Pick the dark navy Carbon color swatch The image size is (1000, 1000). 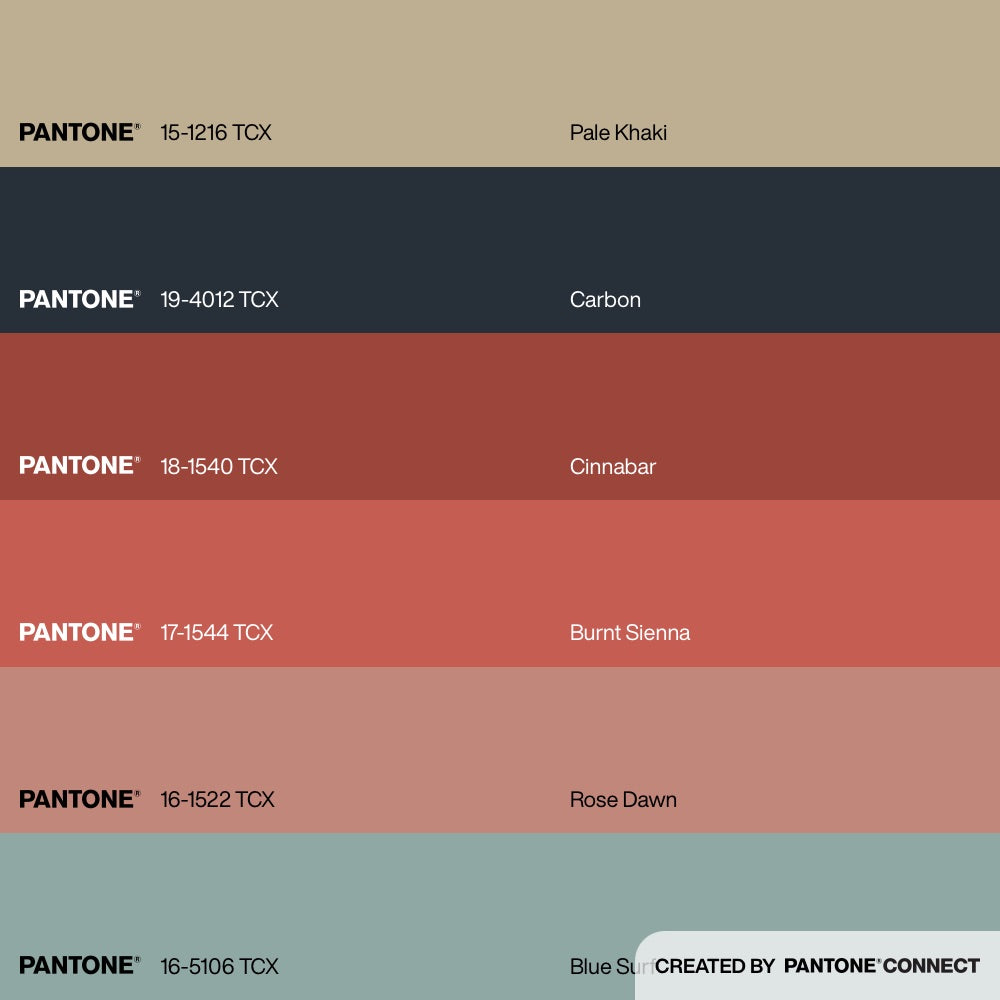tap(500, 230)
